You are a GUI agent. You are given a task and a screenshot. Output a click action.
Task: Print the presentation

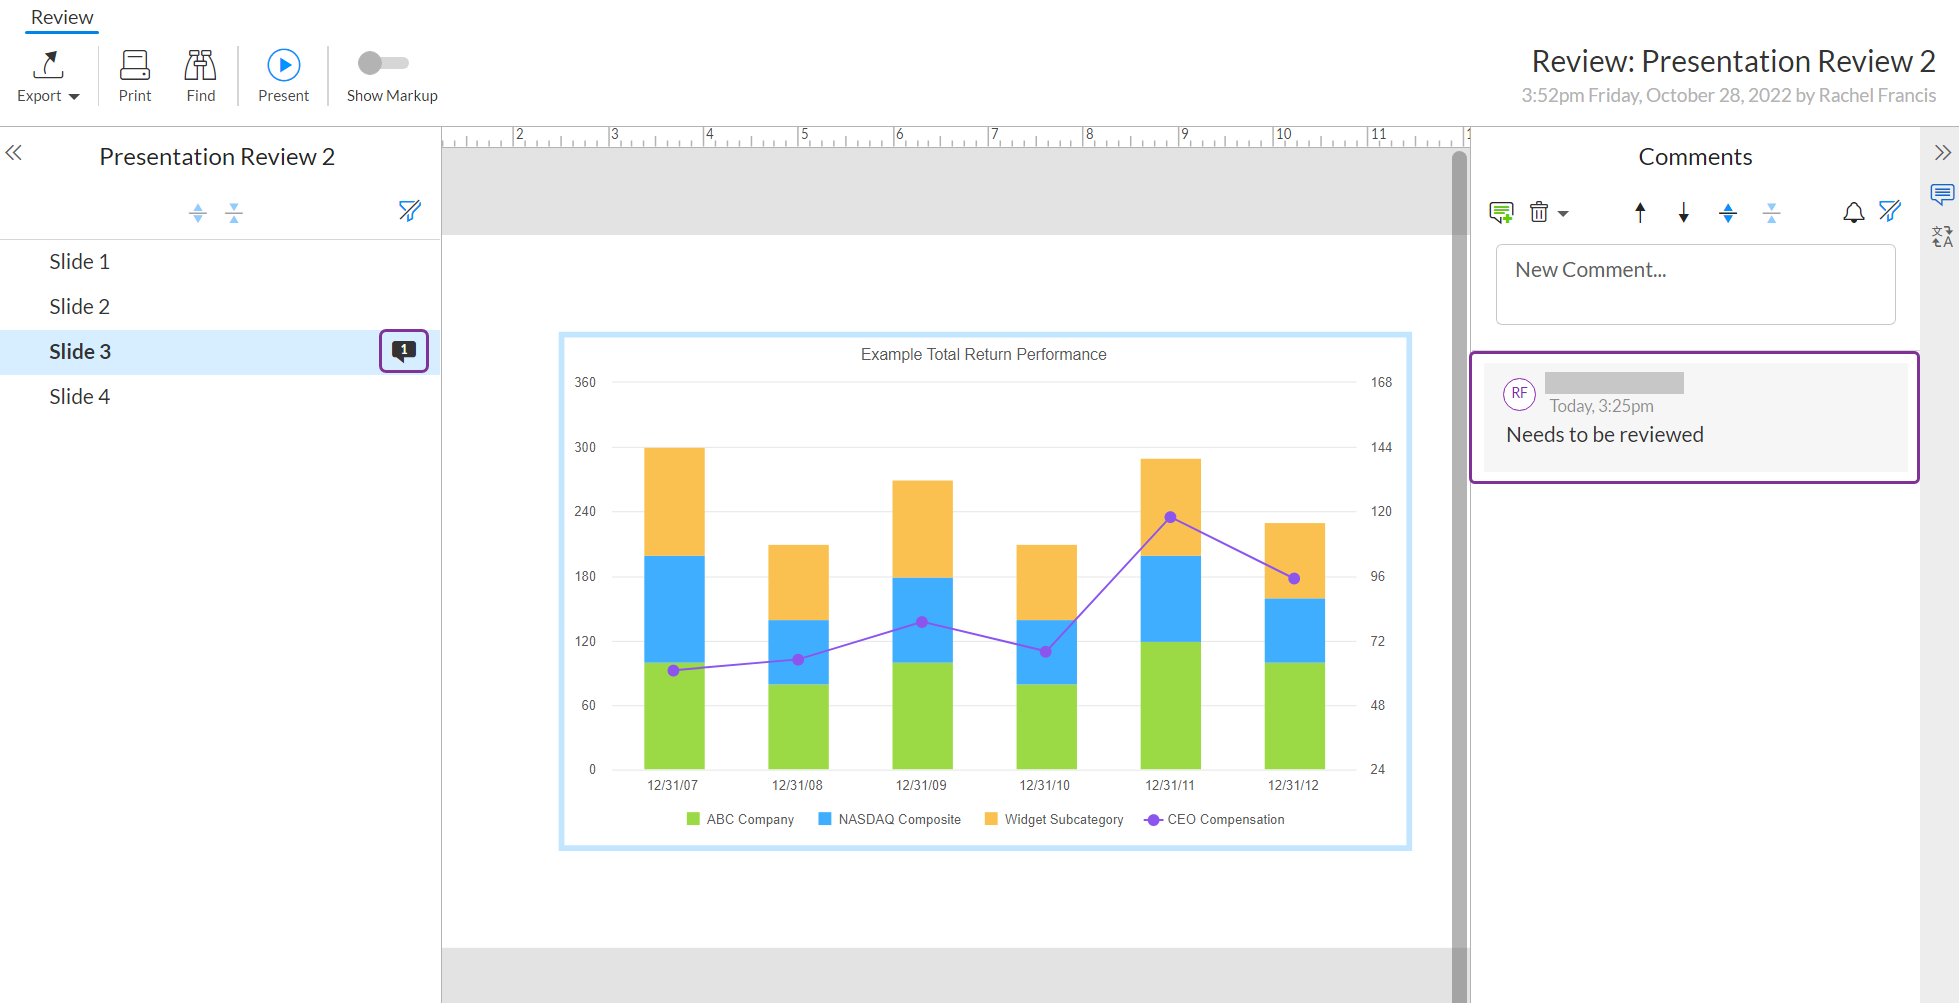tap(134, 75)
